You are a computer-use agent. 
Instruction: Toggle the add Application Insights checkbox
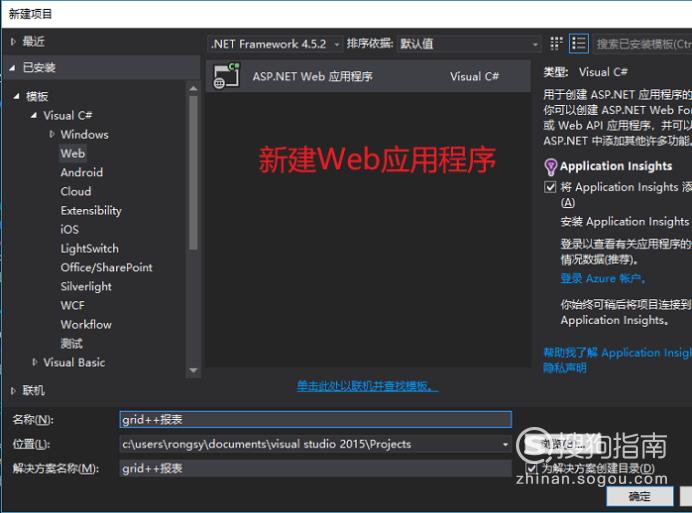tap(550, 187)
